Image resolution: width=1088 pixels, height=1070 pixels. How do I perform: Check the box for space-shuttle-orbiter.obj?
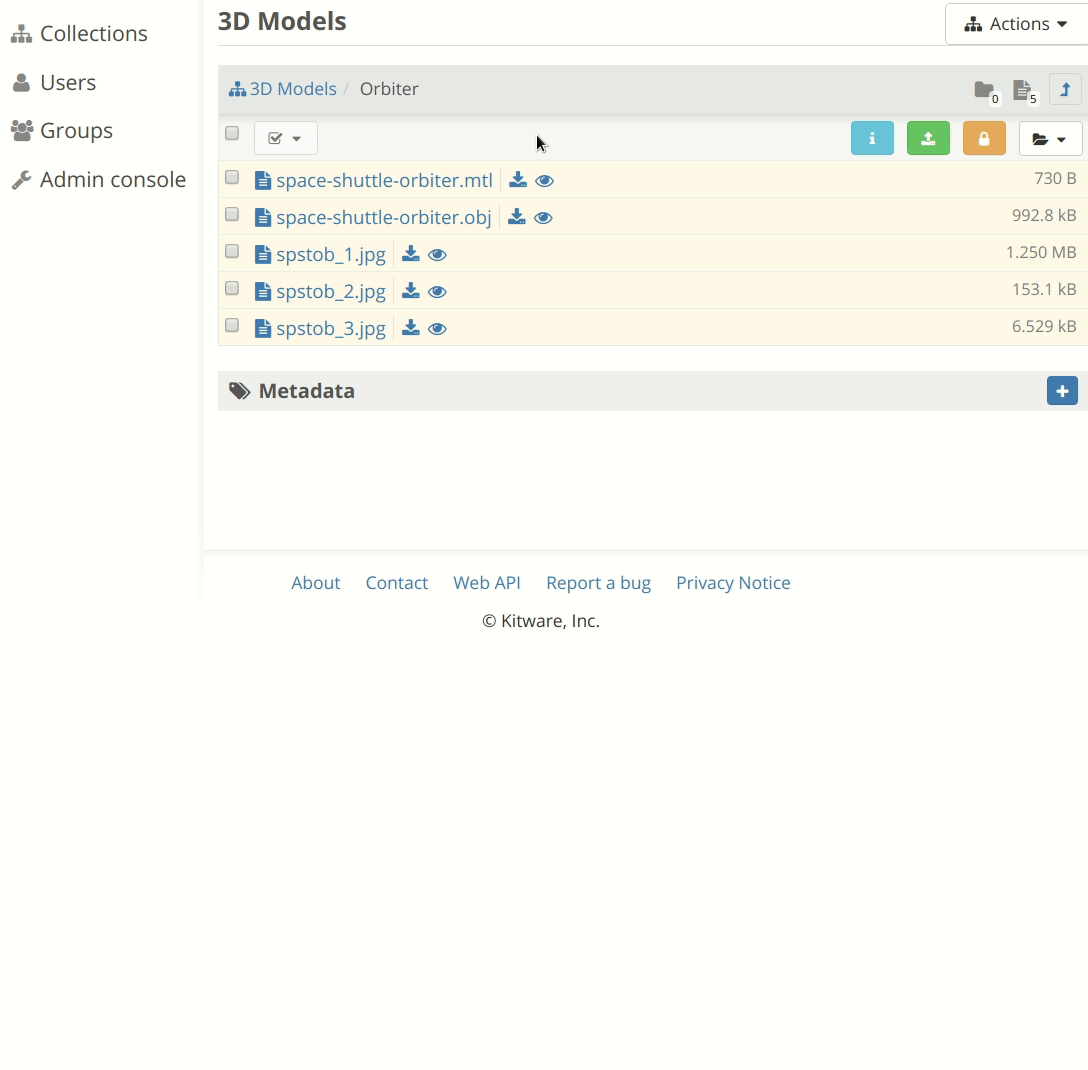tap(232, 214)
